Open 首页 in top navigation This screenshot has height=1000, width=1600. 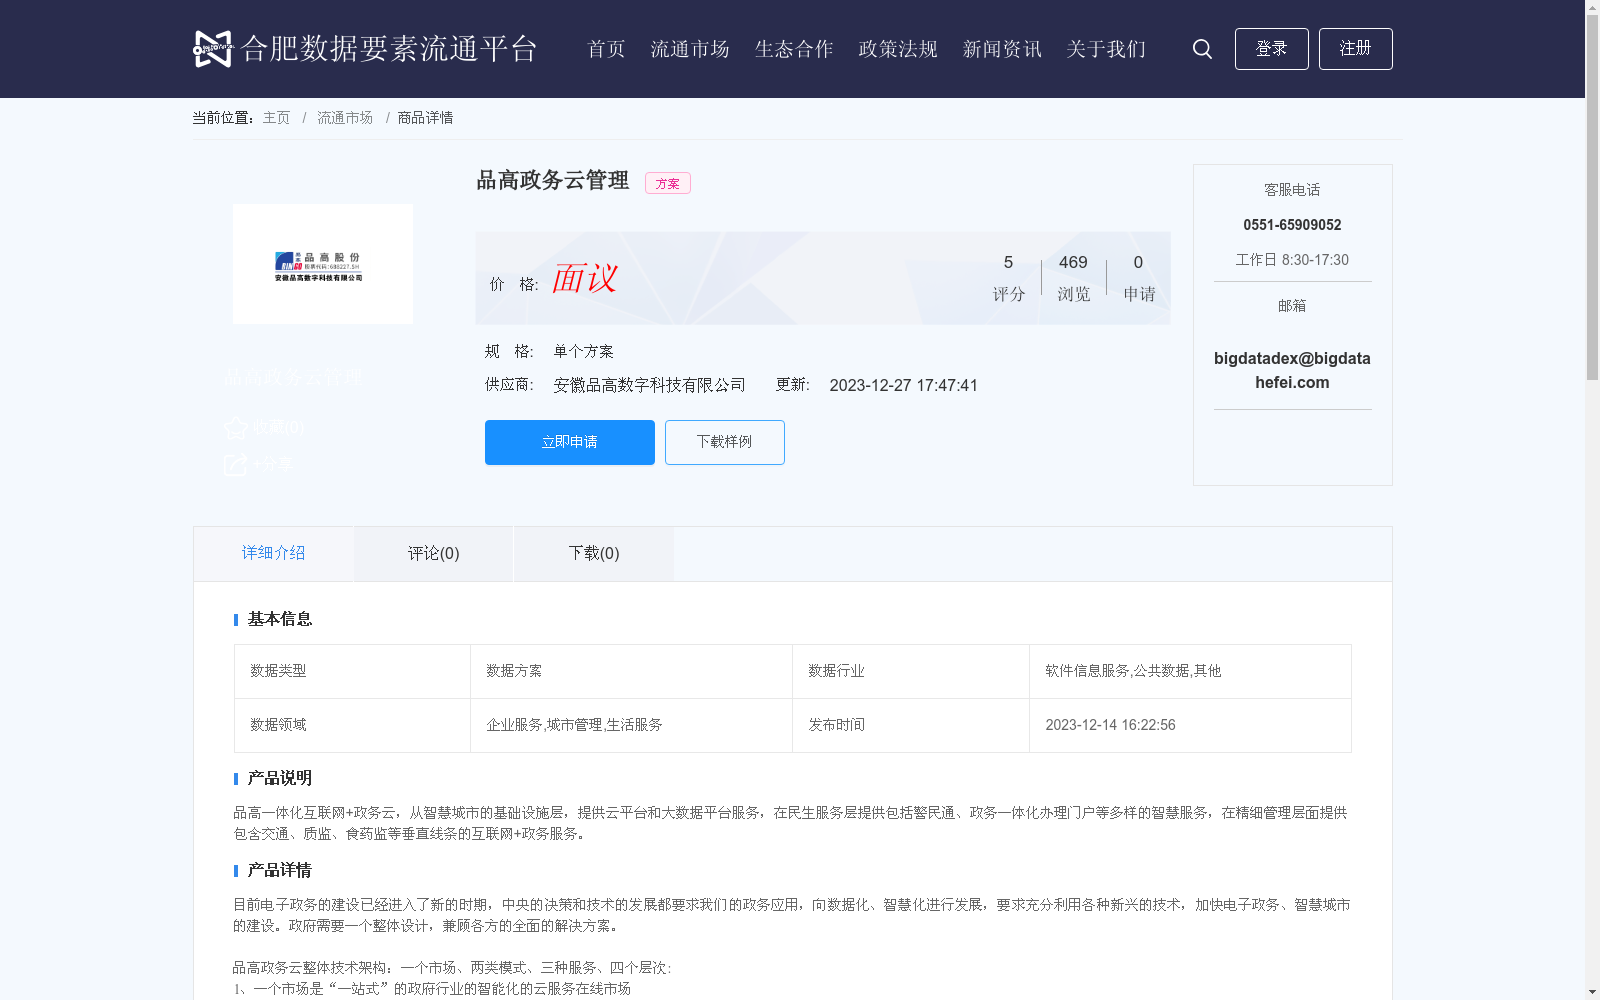tap(606, 49)
